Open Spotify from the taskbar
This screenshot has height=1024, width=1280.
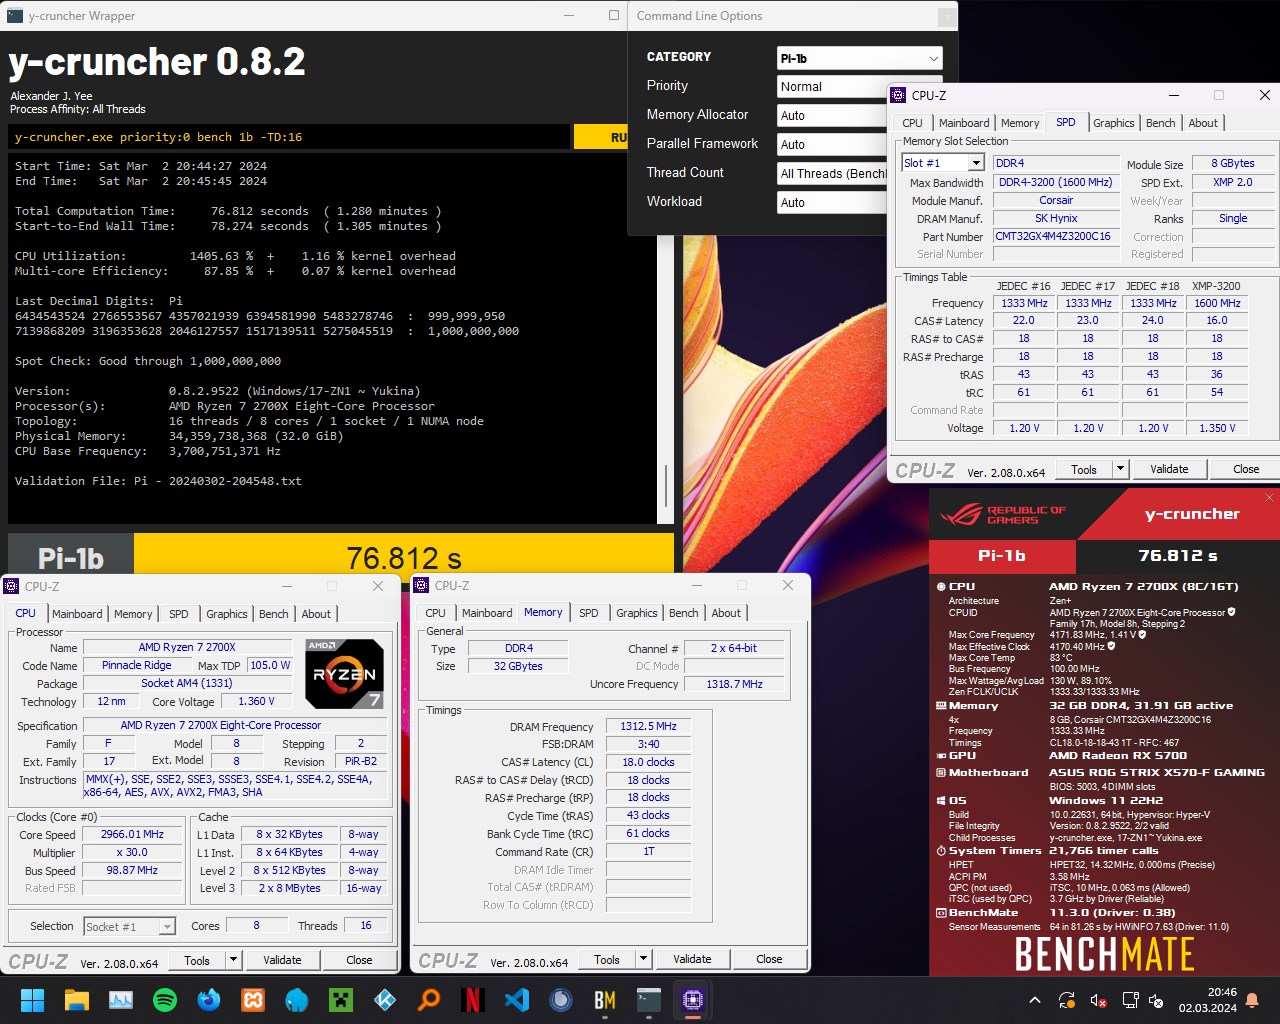pos(165,999)
